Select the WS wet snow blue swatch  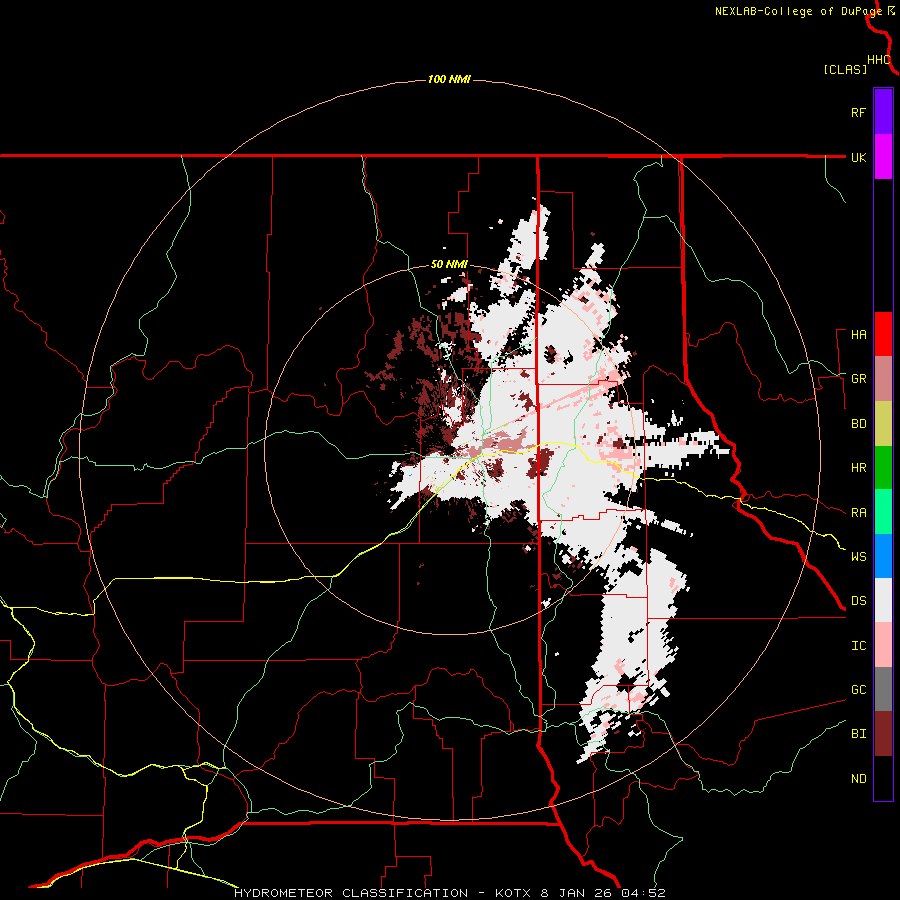click(883, 556)
